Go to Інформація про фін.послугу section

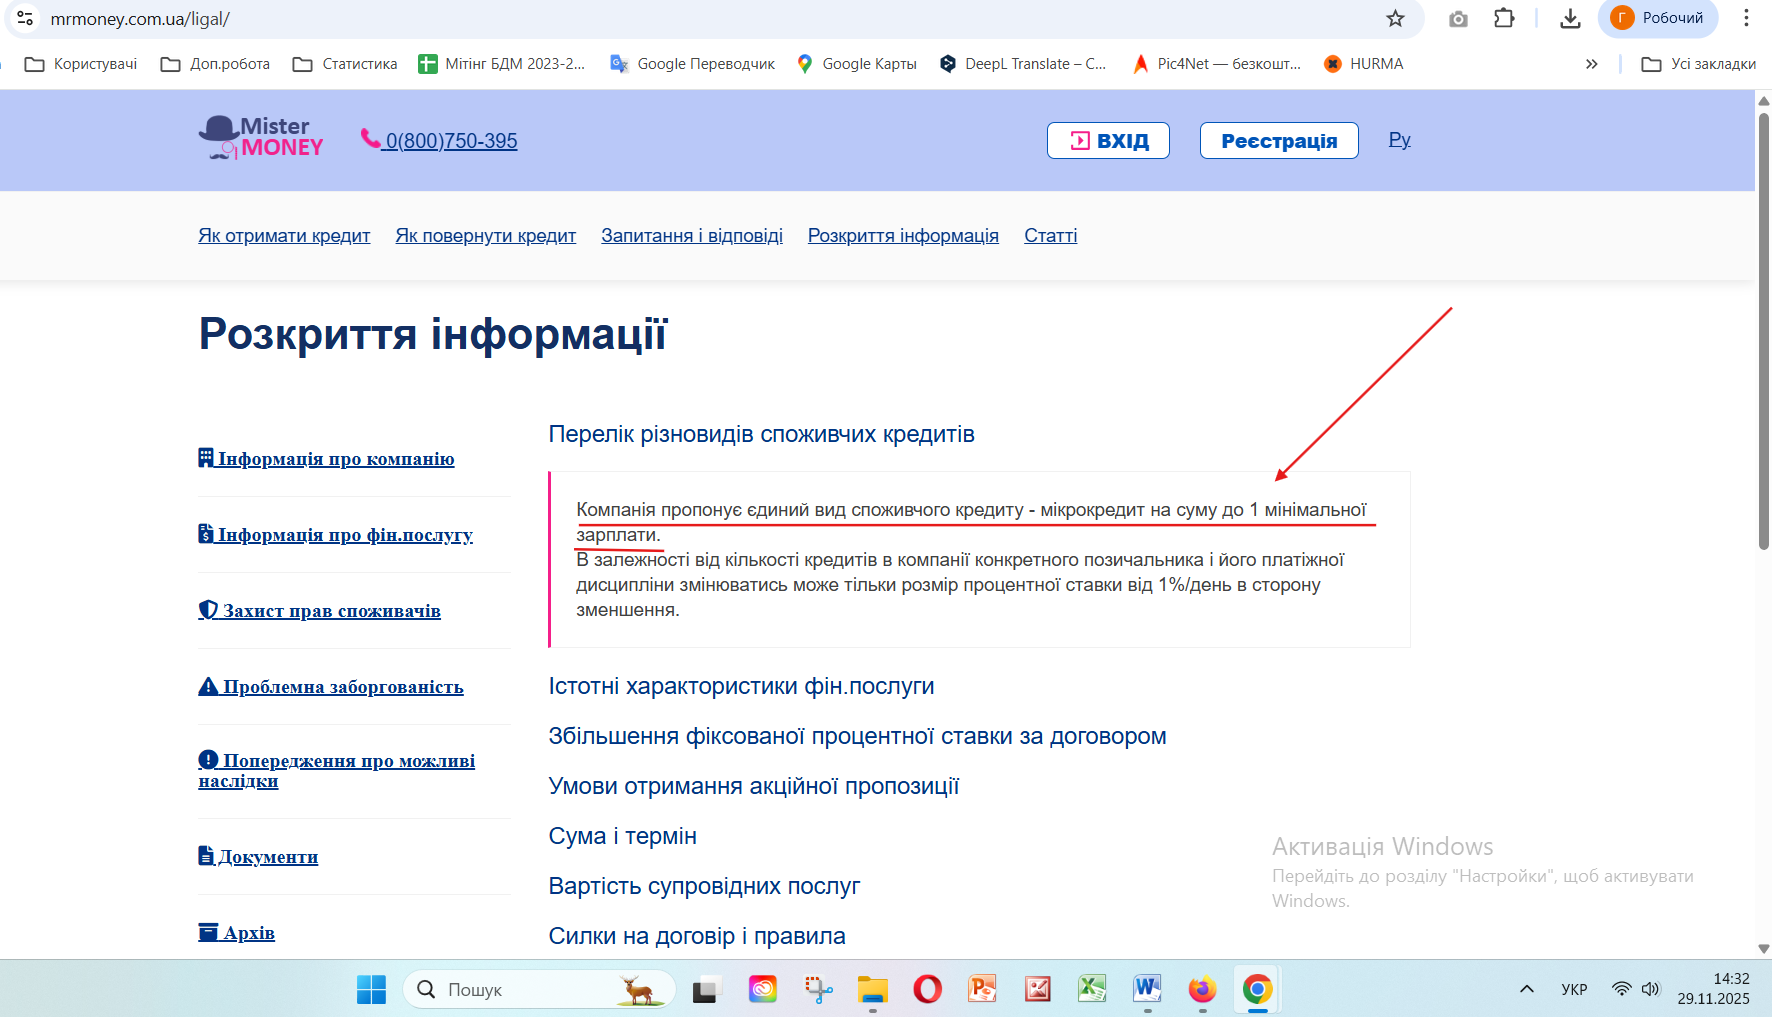point(336,535)
